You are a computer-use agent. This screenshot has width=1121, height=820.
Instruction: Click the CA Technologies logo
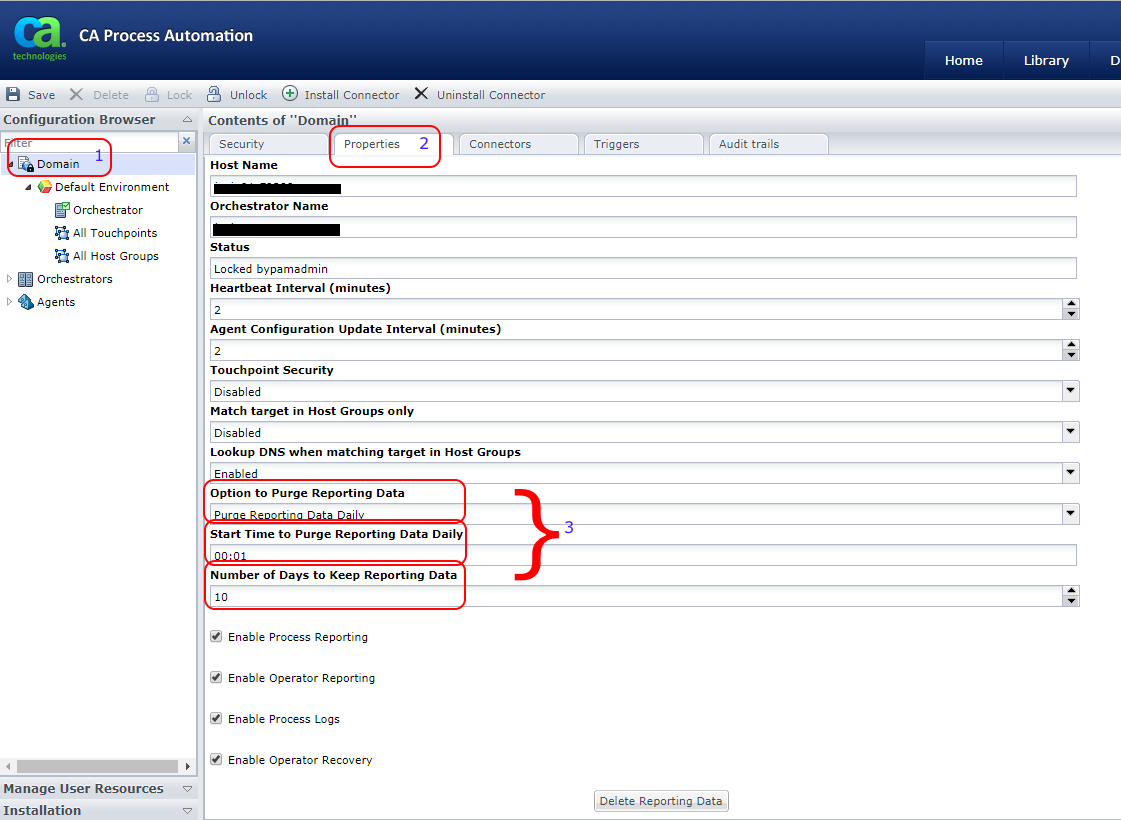coord(39,38)
